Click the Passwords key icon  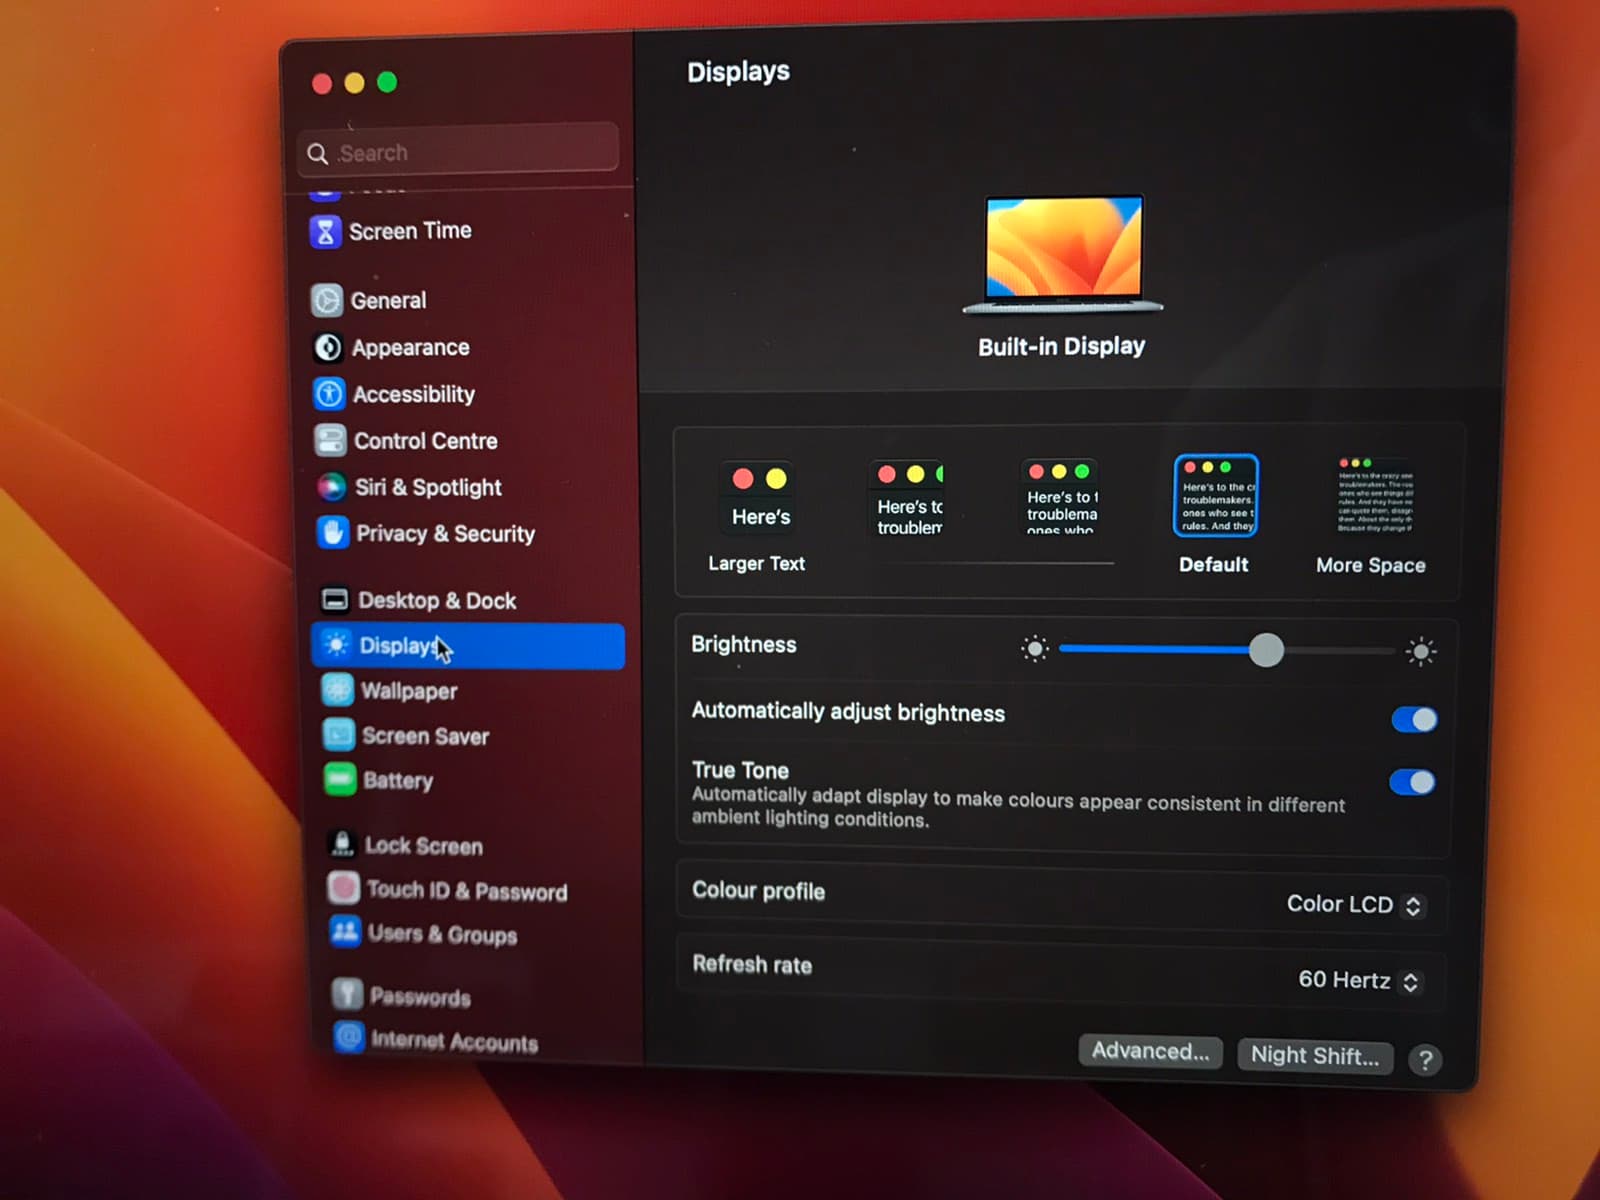(347, 994)
